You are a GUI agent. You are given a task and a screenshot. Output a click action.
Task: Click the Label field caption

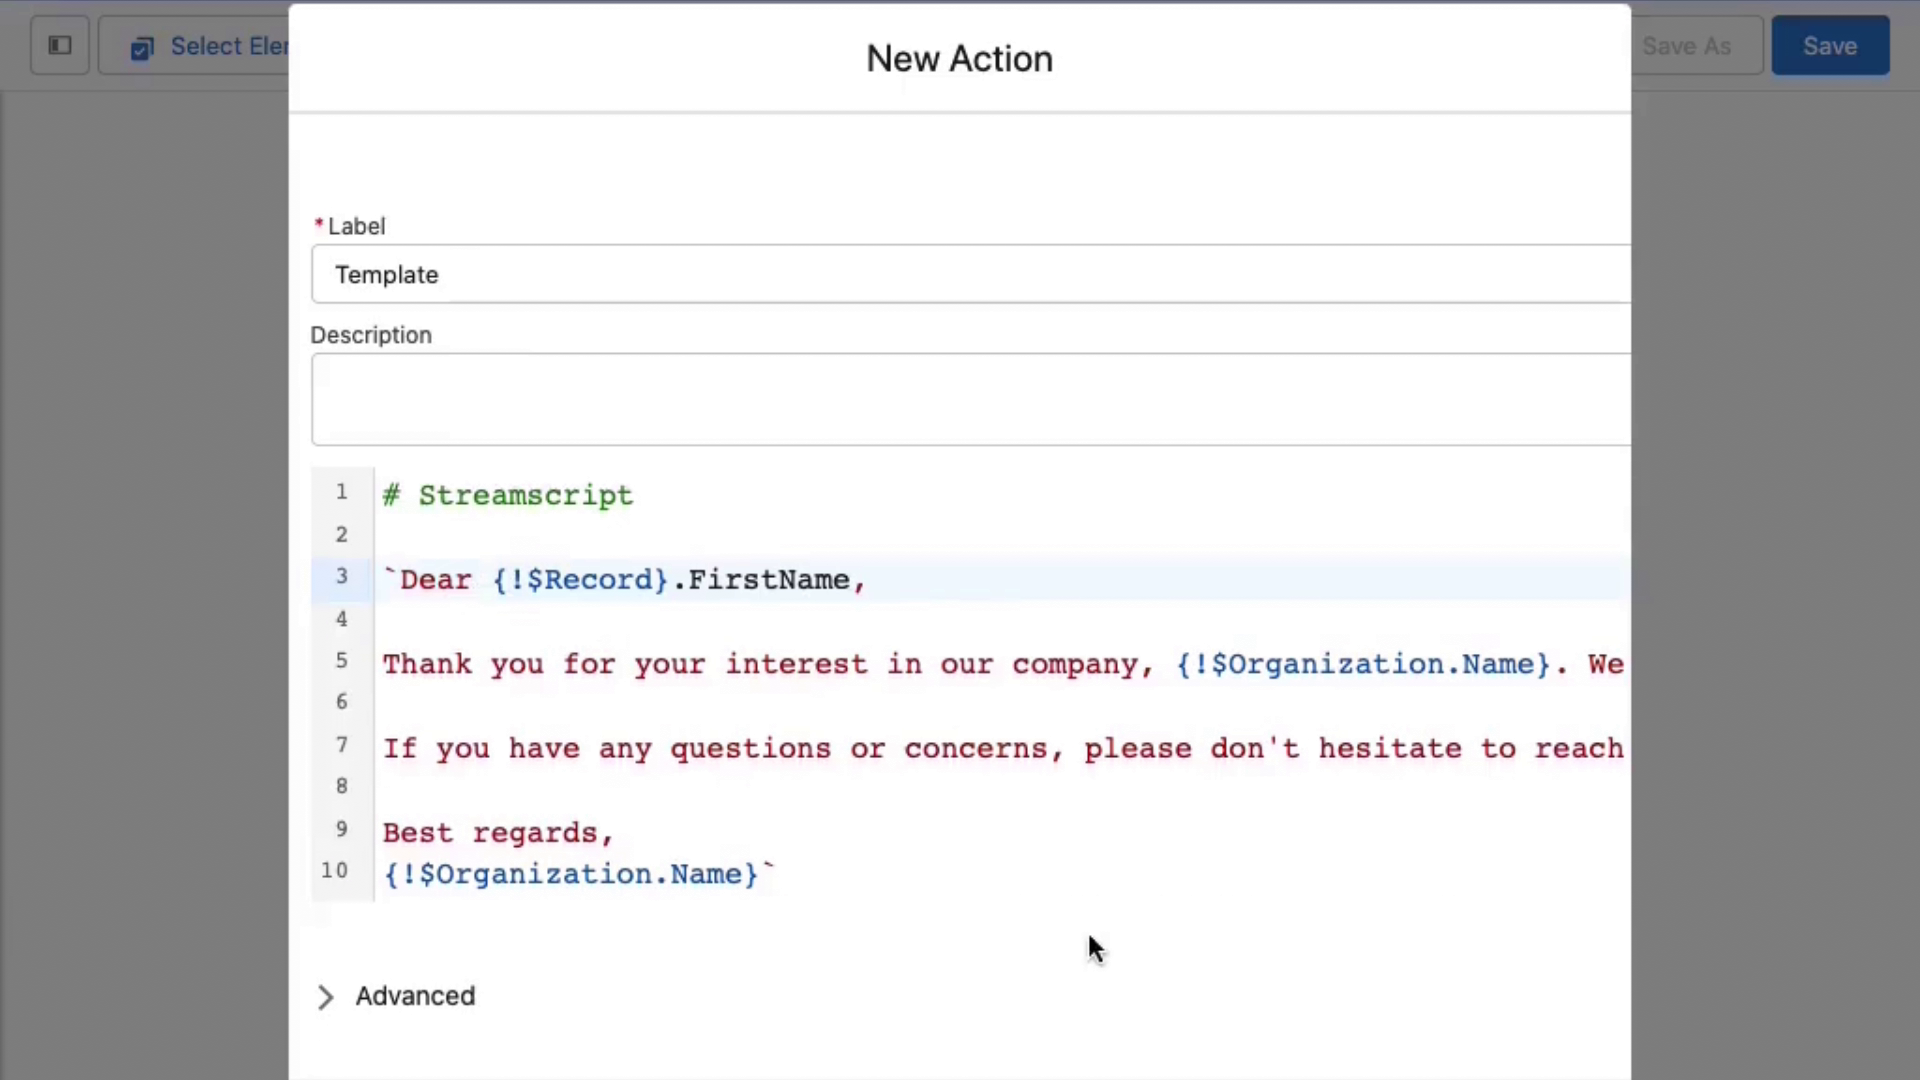pos(356,226)
